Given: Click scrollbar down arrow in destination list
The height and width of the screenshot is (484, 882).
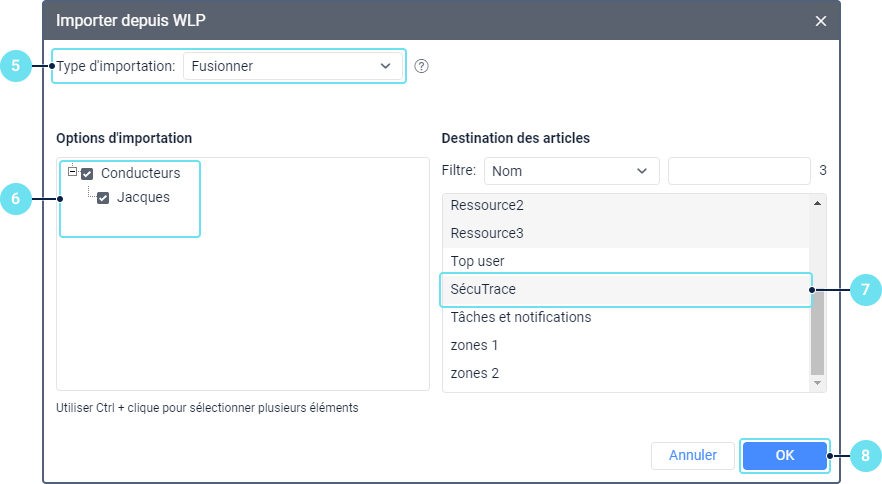Looking at the screenshot, I should click(818, 383).
